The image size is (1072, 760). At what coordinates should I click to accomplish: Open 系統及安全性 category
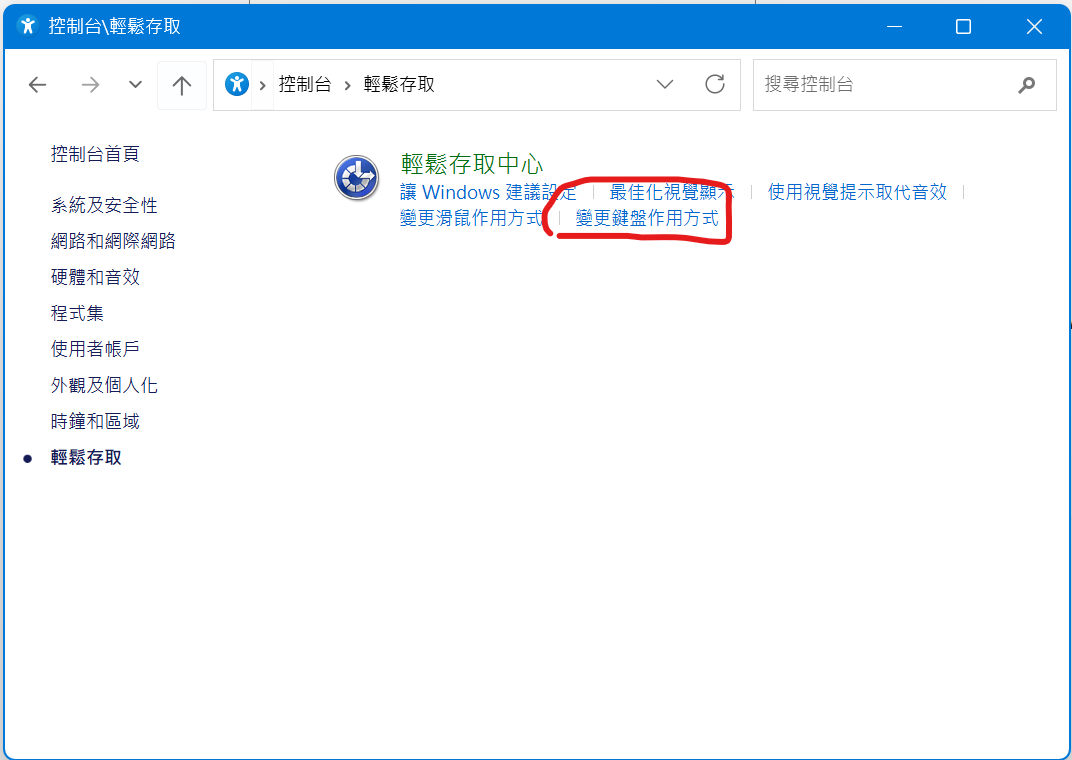(104, 205)
